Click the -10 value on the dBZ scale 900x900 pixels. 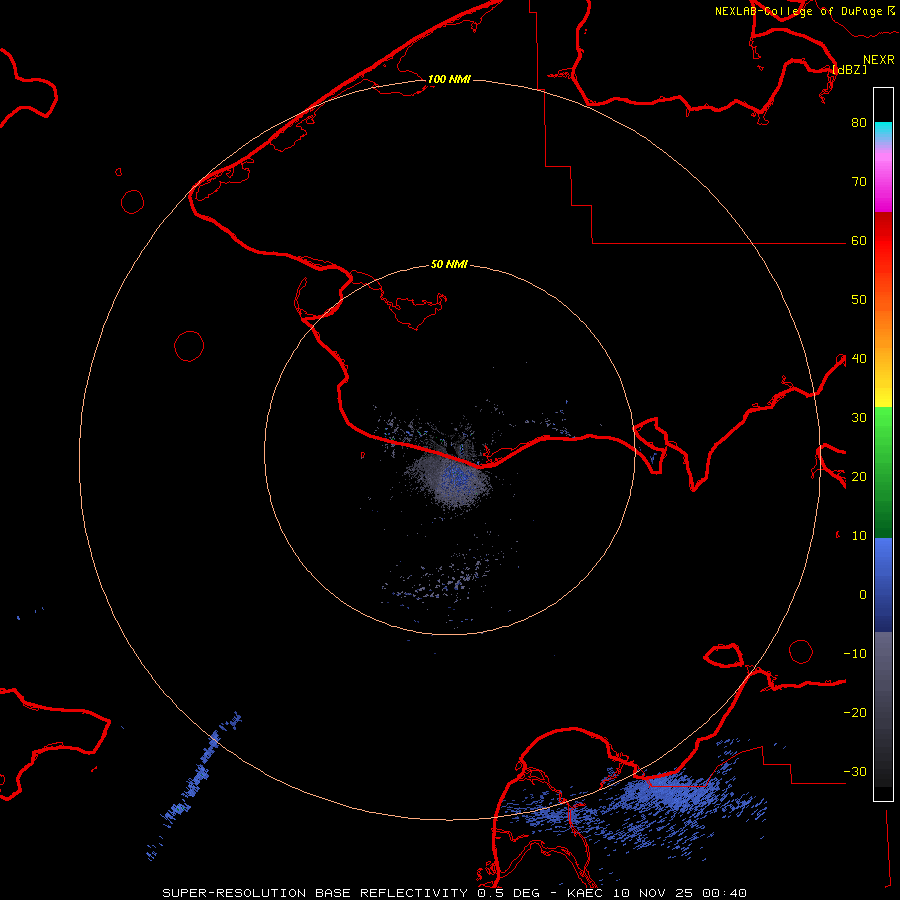[x=855, y=654]
